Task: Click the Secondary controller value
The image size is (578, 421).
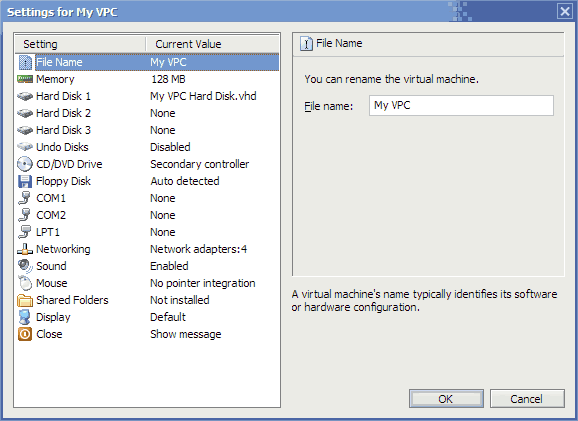Action: click(x=200, y=164)
